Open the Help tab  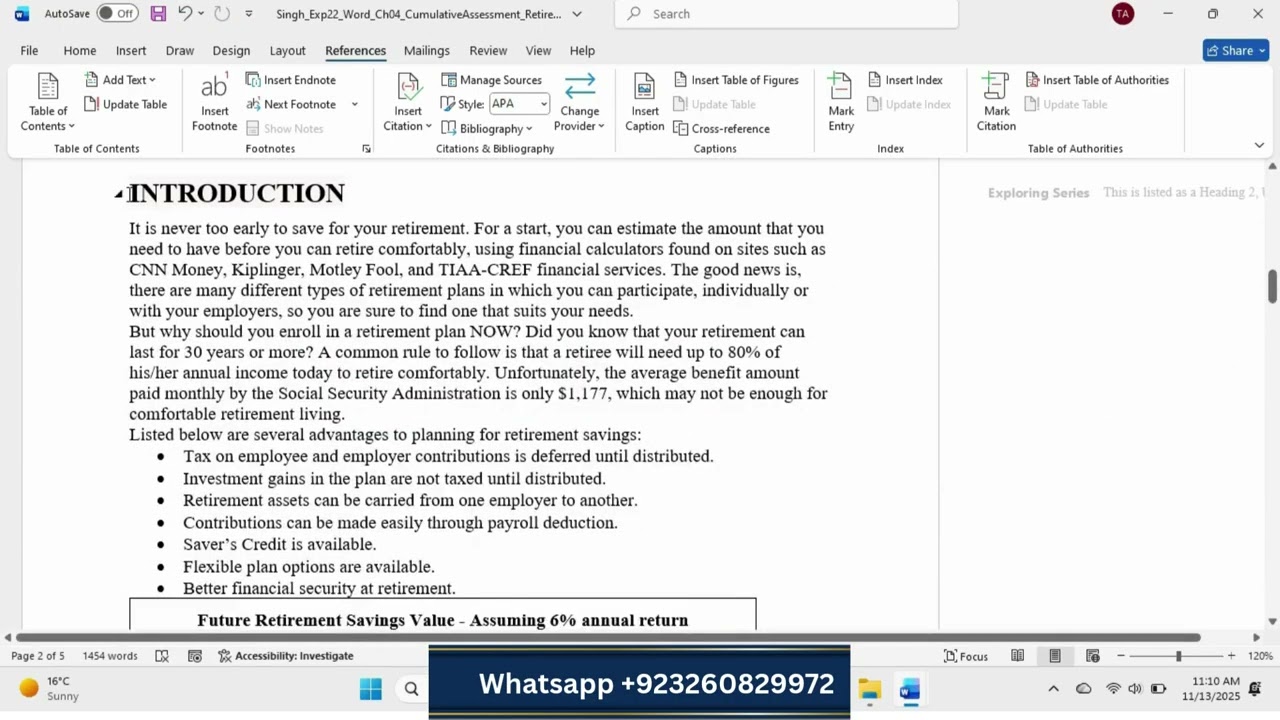[x=582, y=50]
